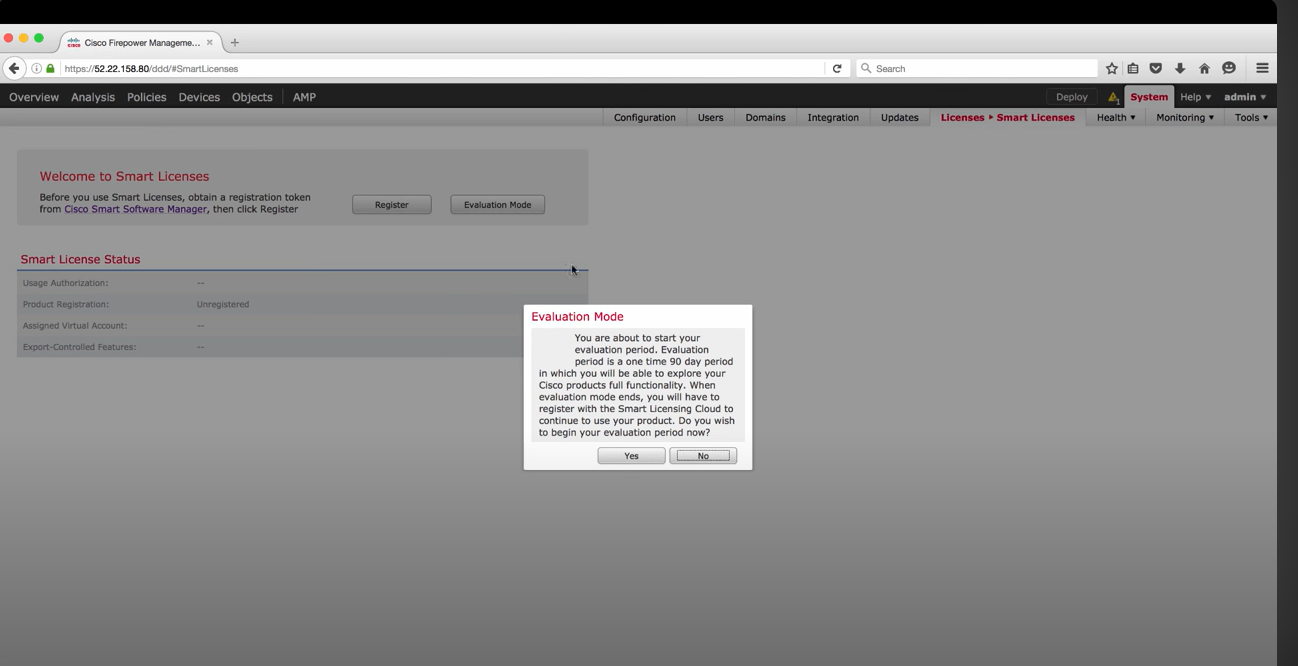This screenshot has height=666, width=1298.
Task: Go to the Users tab
Action: pos(710,117)
